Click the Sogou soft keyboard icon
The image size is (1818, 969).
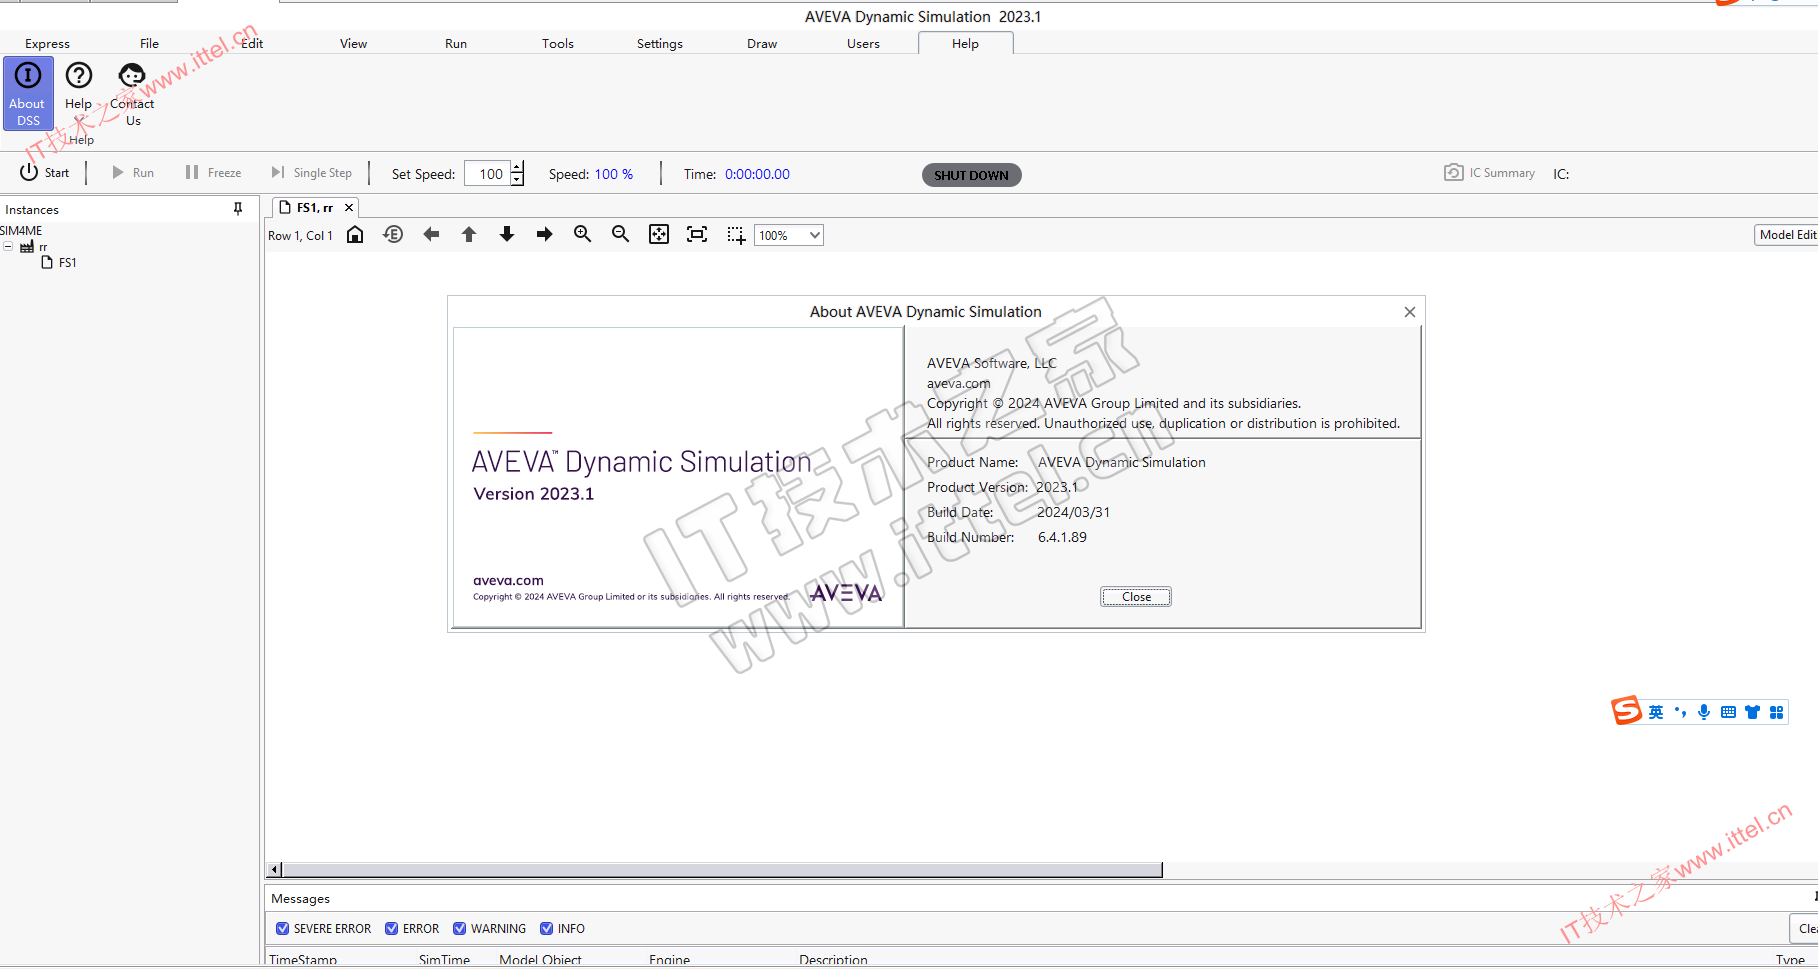[x=1728, y=712]
